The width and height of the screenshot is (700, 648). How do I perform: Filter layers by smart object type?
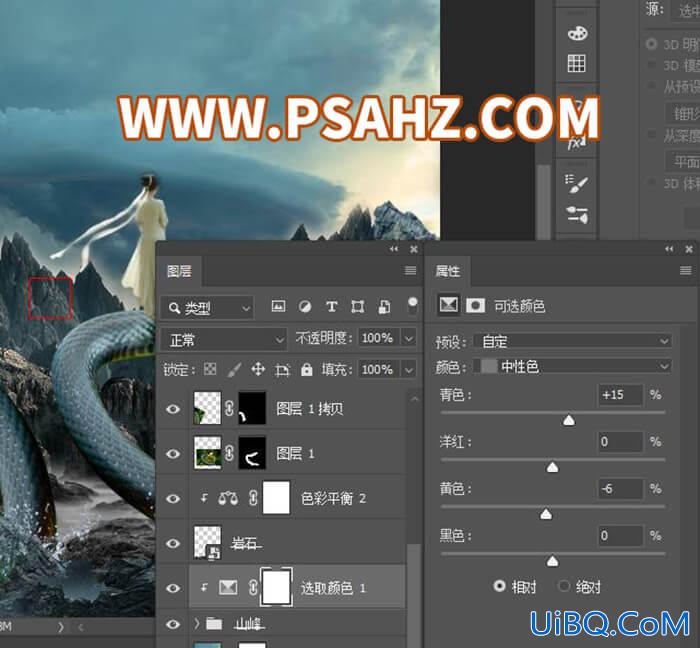pyautogui.click(x=384, y=307)
